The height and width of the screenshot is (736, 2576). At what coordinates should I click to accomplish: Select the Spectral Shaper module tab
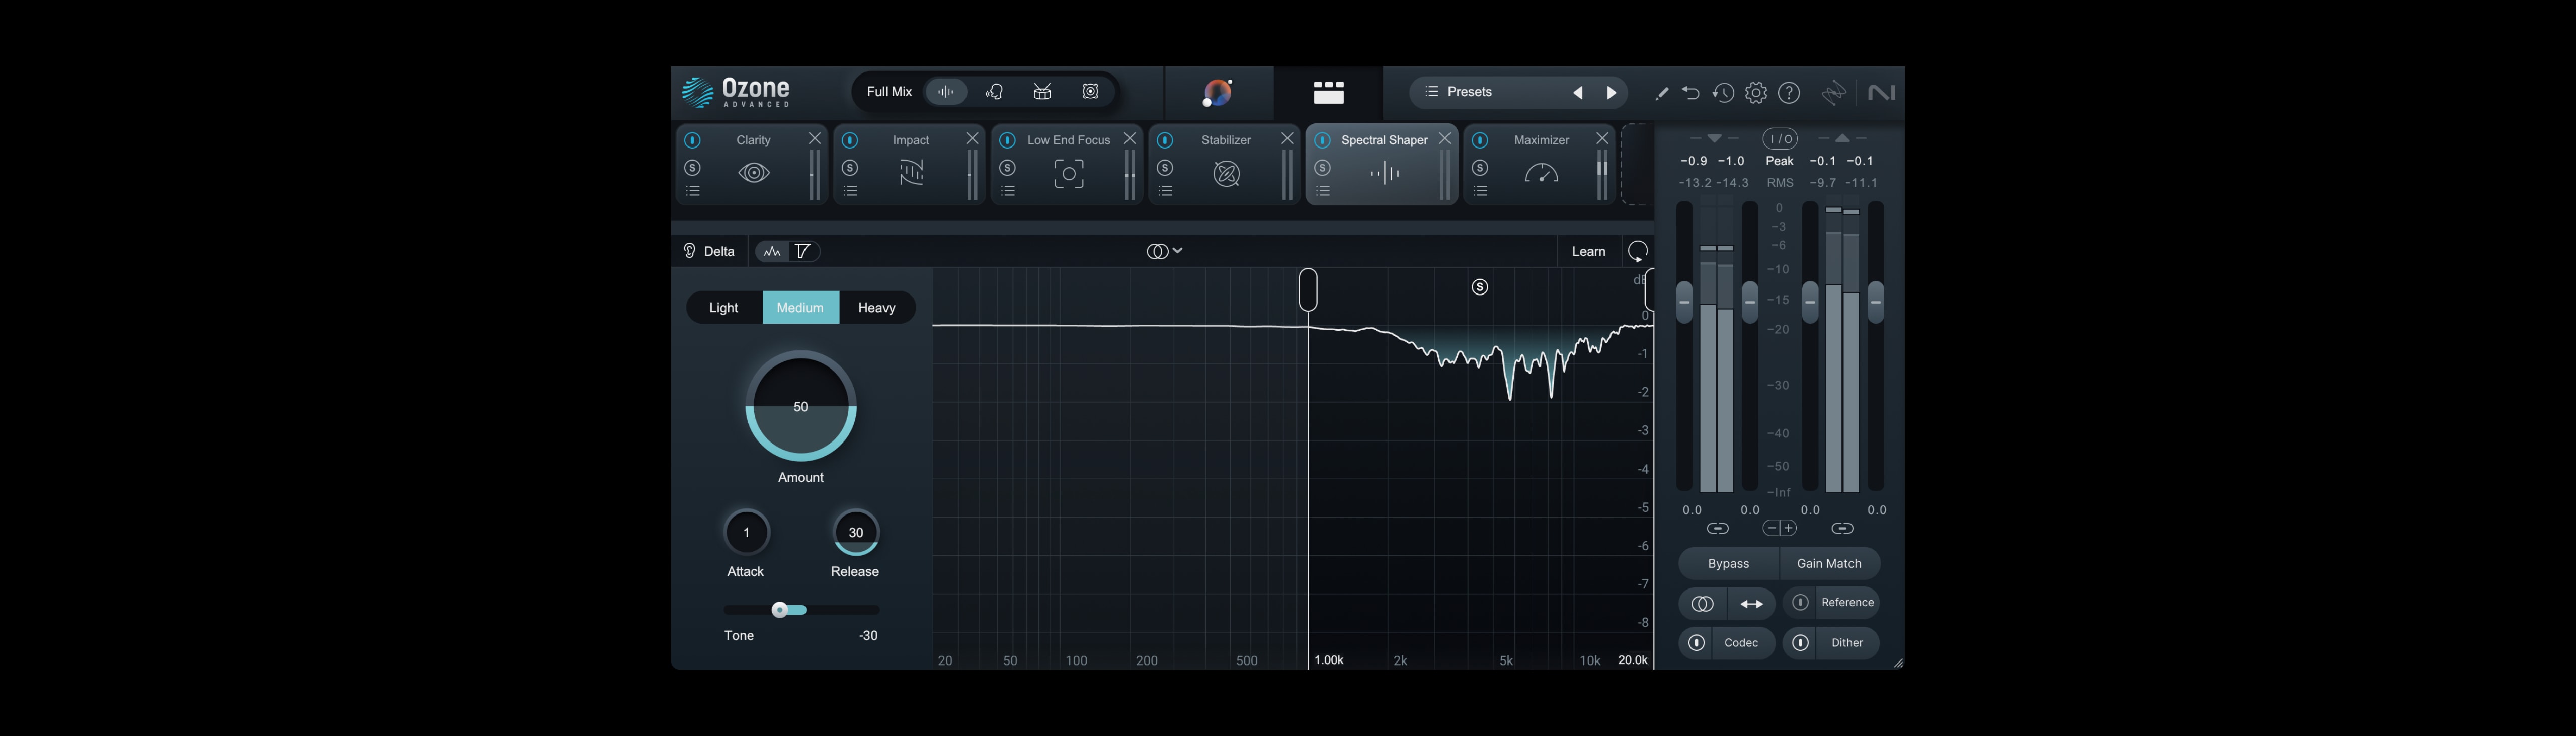click(1381, 165)
